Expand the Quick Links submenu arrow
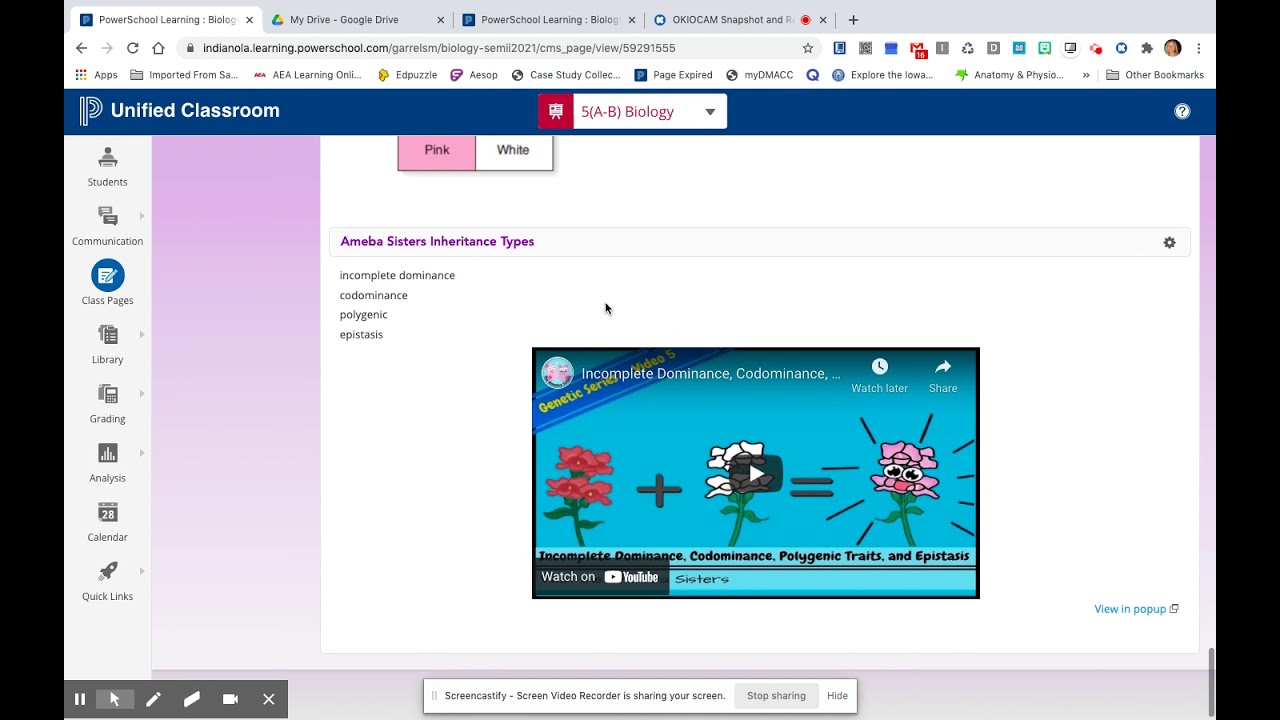Image resolution: width=1280 pixels, height=720 pixels. coord(142,571)
